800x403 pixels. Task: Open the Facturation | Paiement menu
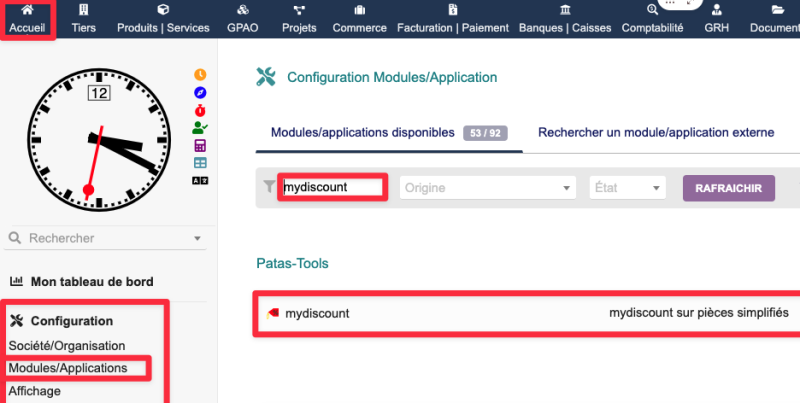(x=453, y=20)
